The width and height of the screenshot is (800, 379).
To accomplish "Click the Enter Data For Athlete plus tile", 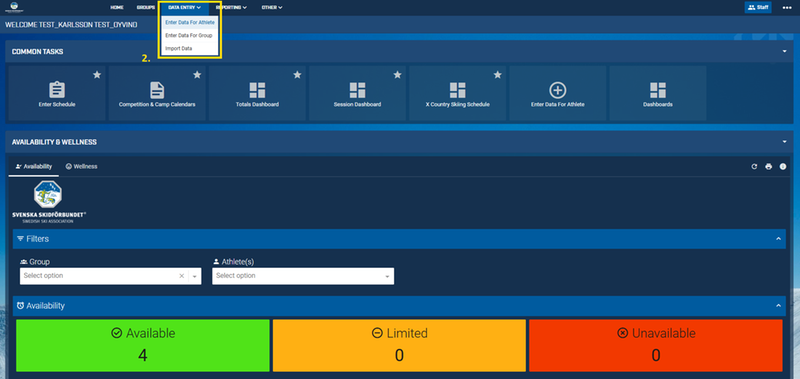I will (x=558, y=93).
